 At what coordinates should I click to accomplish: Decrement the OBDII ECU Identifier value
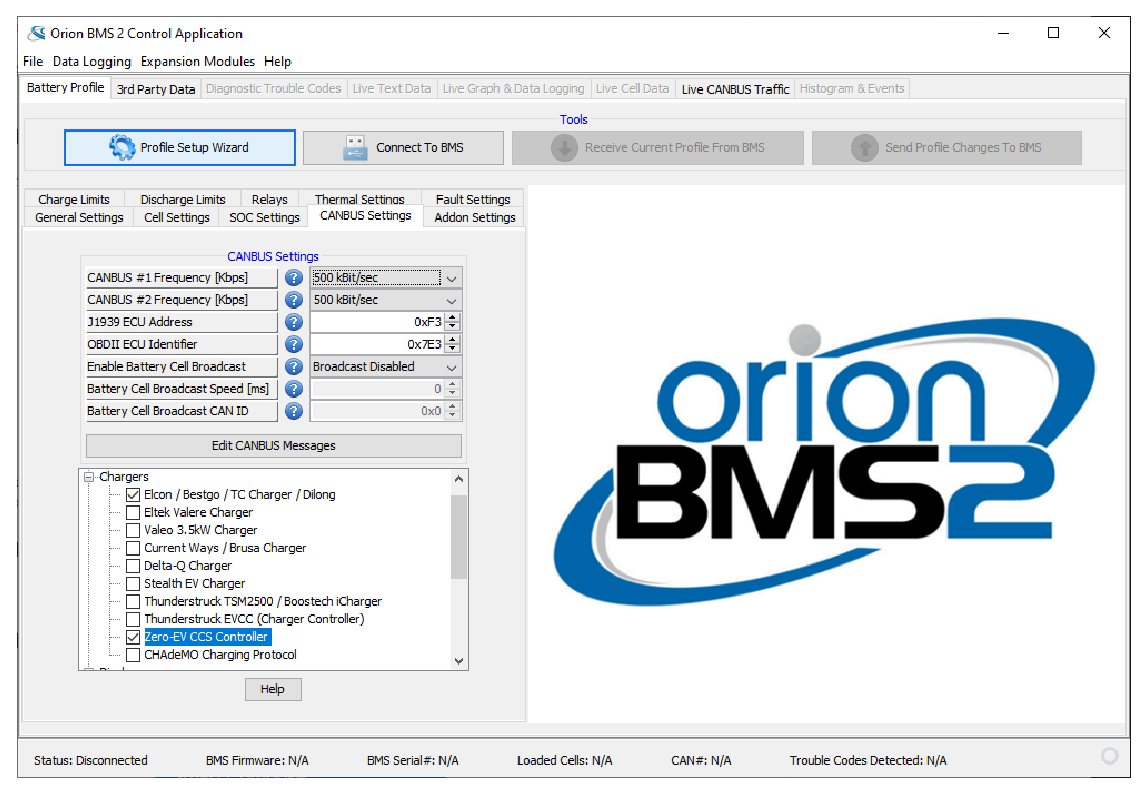click(453, 349)
